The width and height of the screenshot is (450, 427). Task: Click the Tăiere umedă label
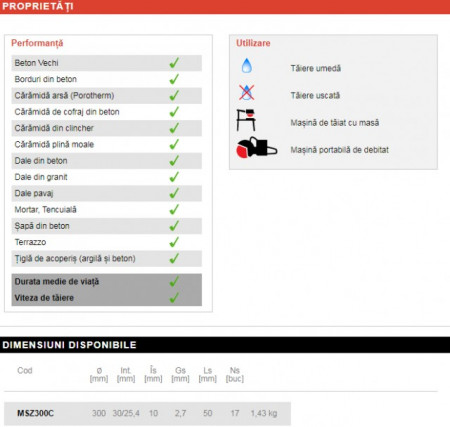click(x=316, y=68)
